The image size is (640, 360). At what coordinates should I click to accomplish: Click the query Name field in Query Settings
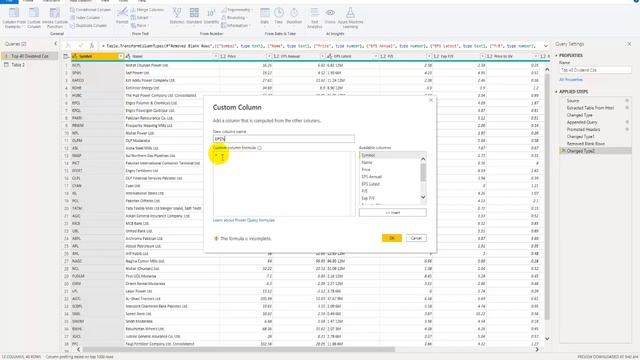pos(595,70)
